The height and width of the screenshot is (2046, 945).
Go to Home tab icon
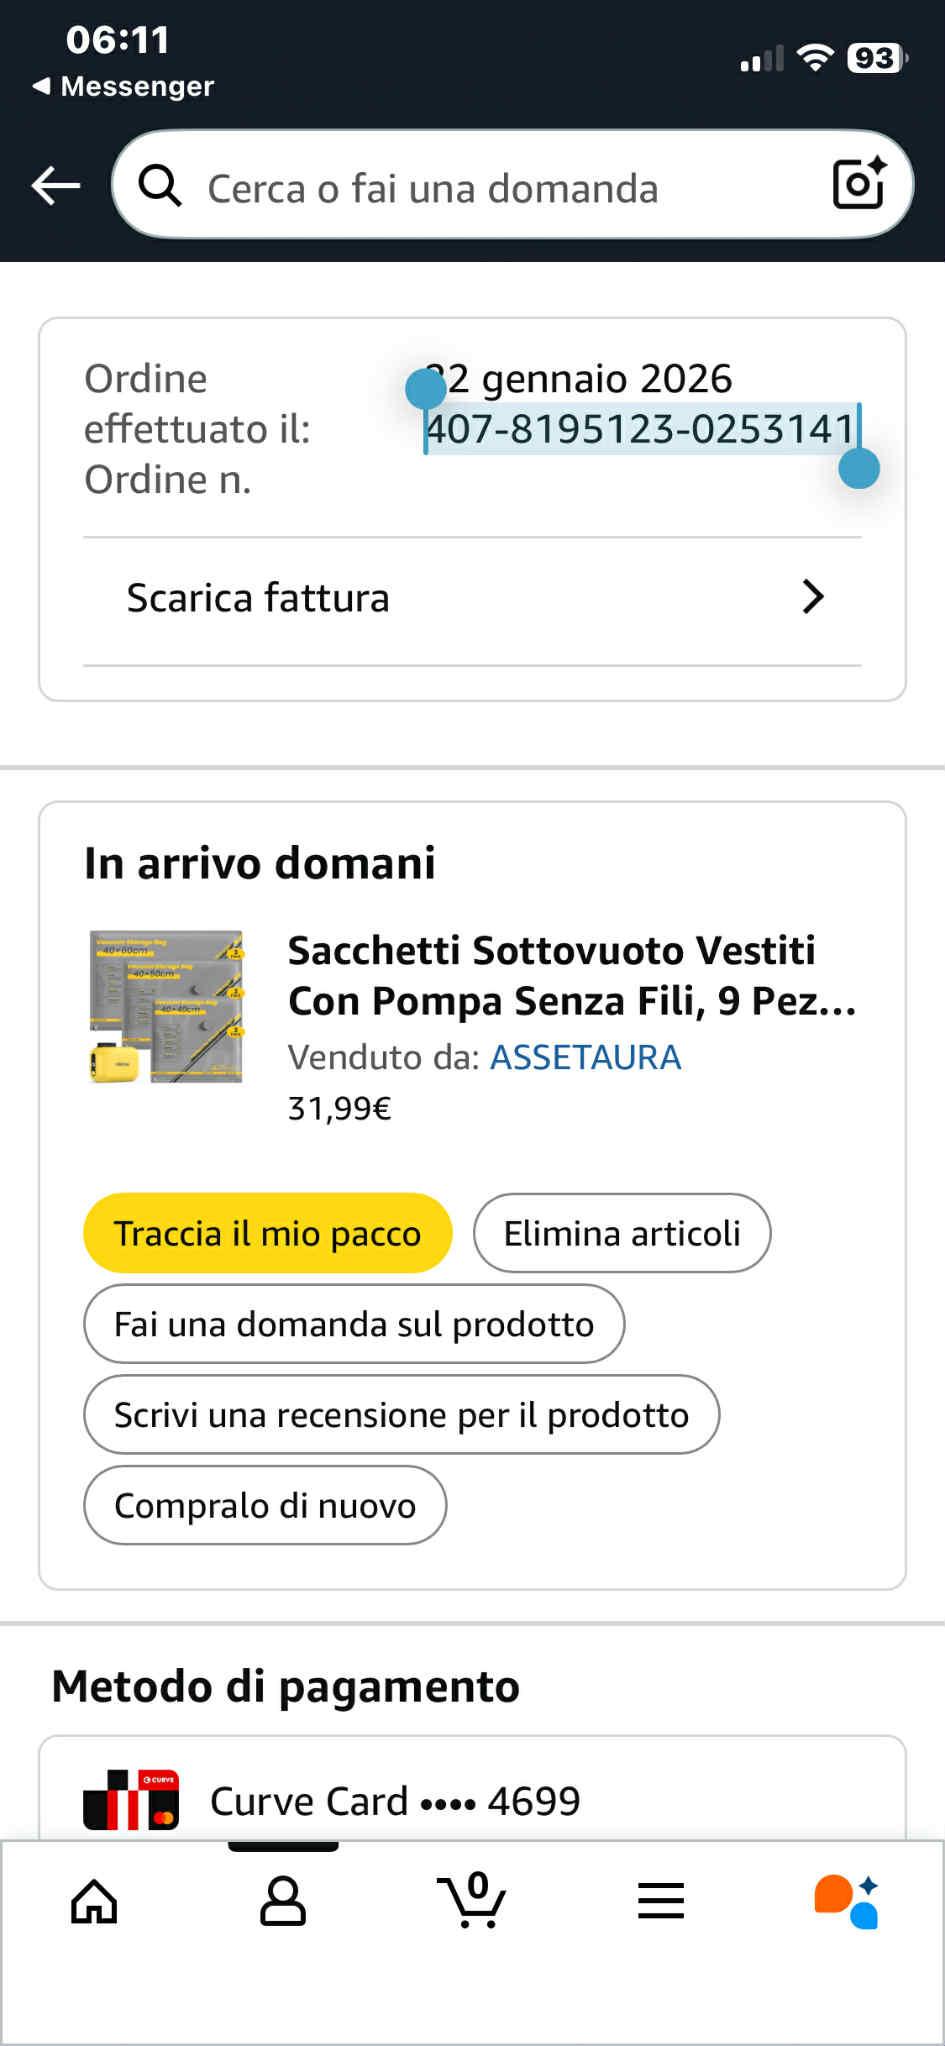(x=94, y=1900)
